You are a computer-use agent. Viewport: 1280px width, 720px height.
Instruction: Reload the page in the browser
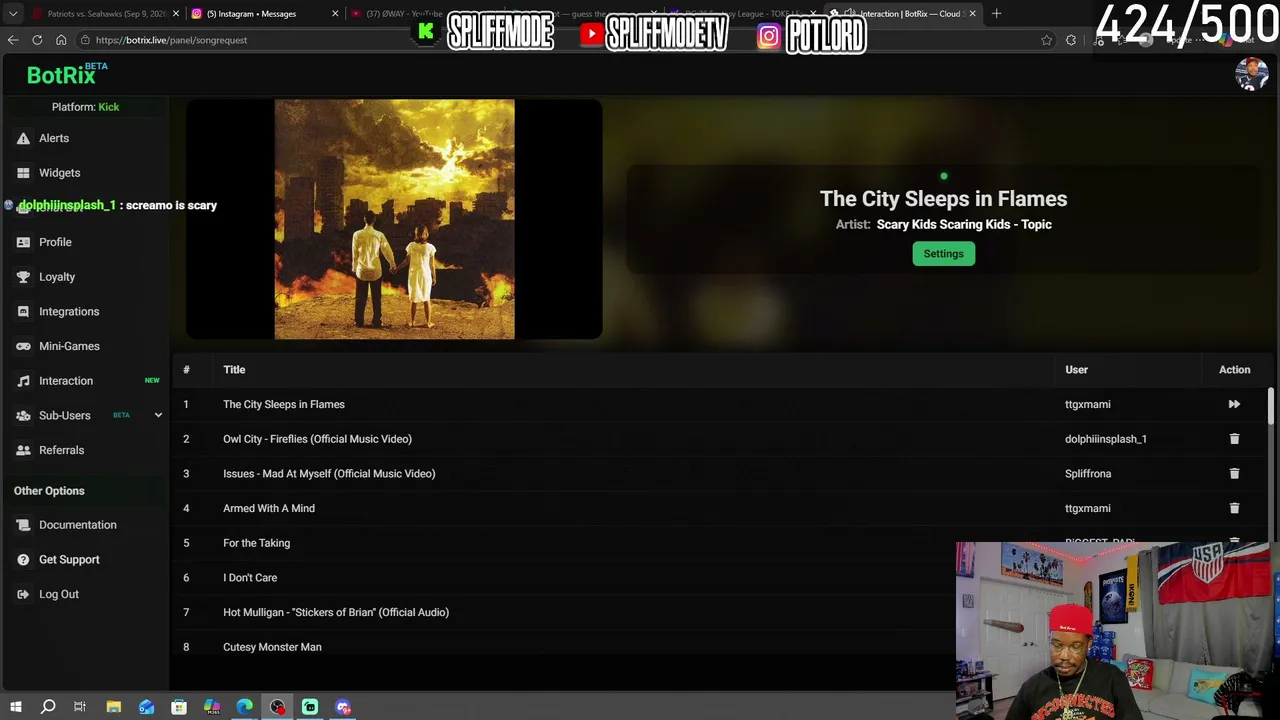pyautogui.click(x=37, y=40)
